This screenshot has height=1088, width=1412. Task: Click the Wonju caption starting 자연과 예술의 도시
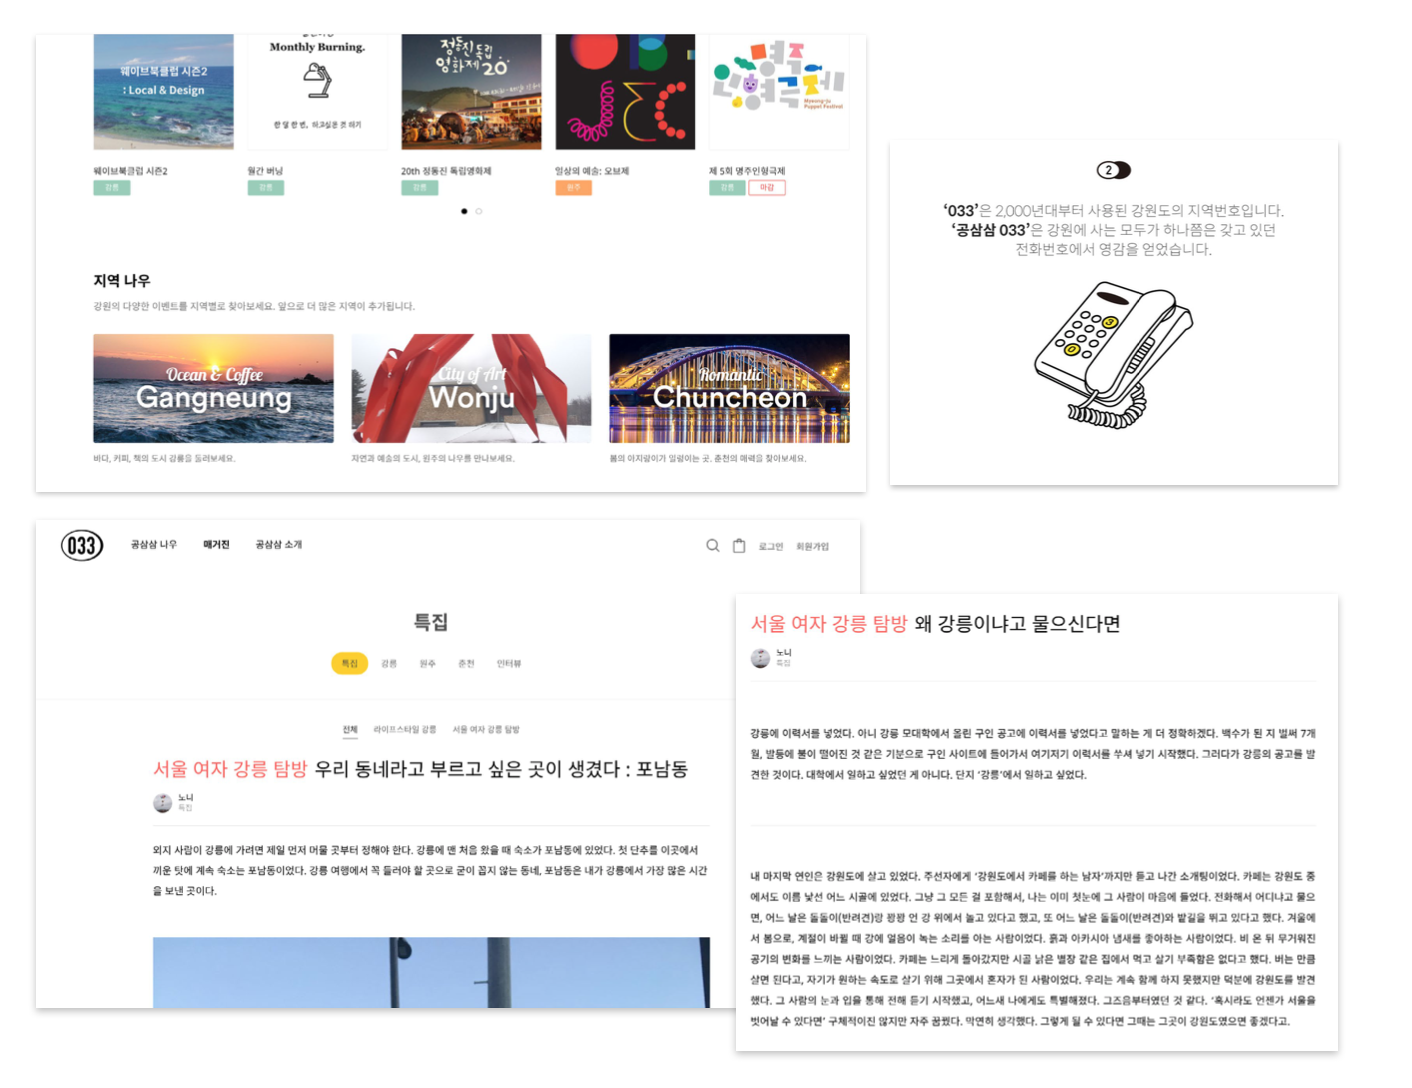click(433, 459)
